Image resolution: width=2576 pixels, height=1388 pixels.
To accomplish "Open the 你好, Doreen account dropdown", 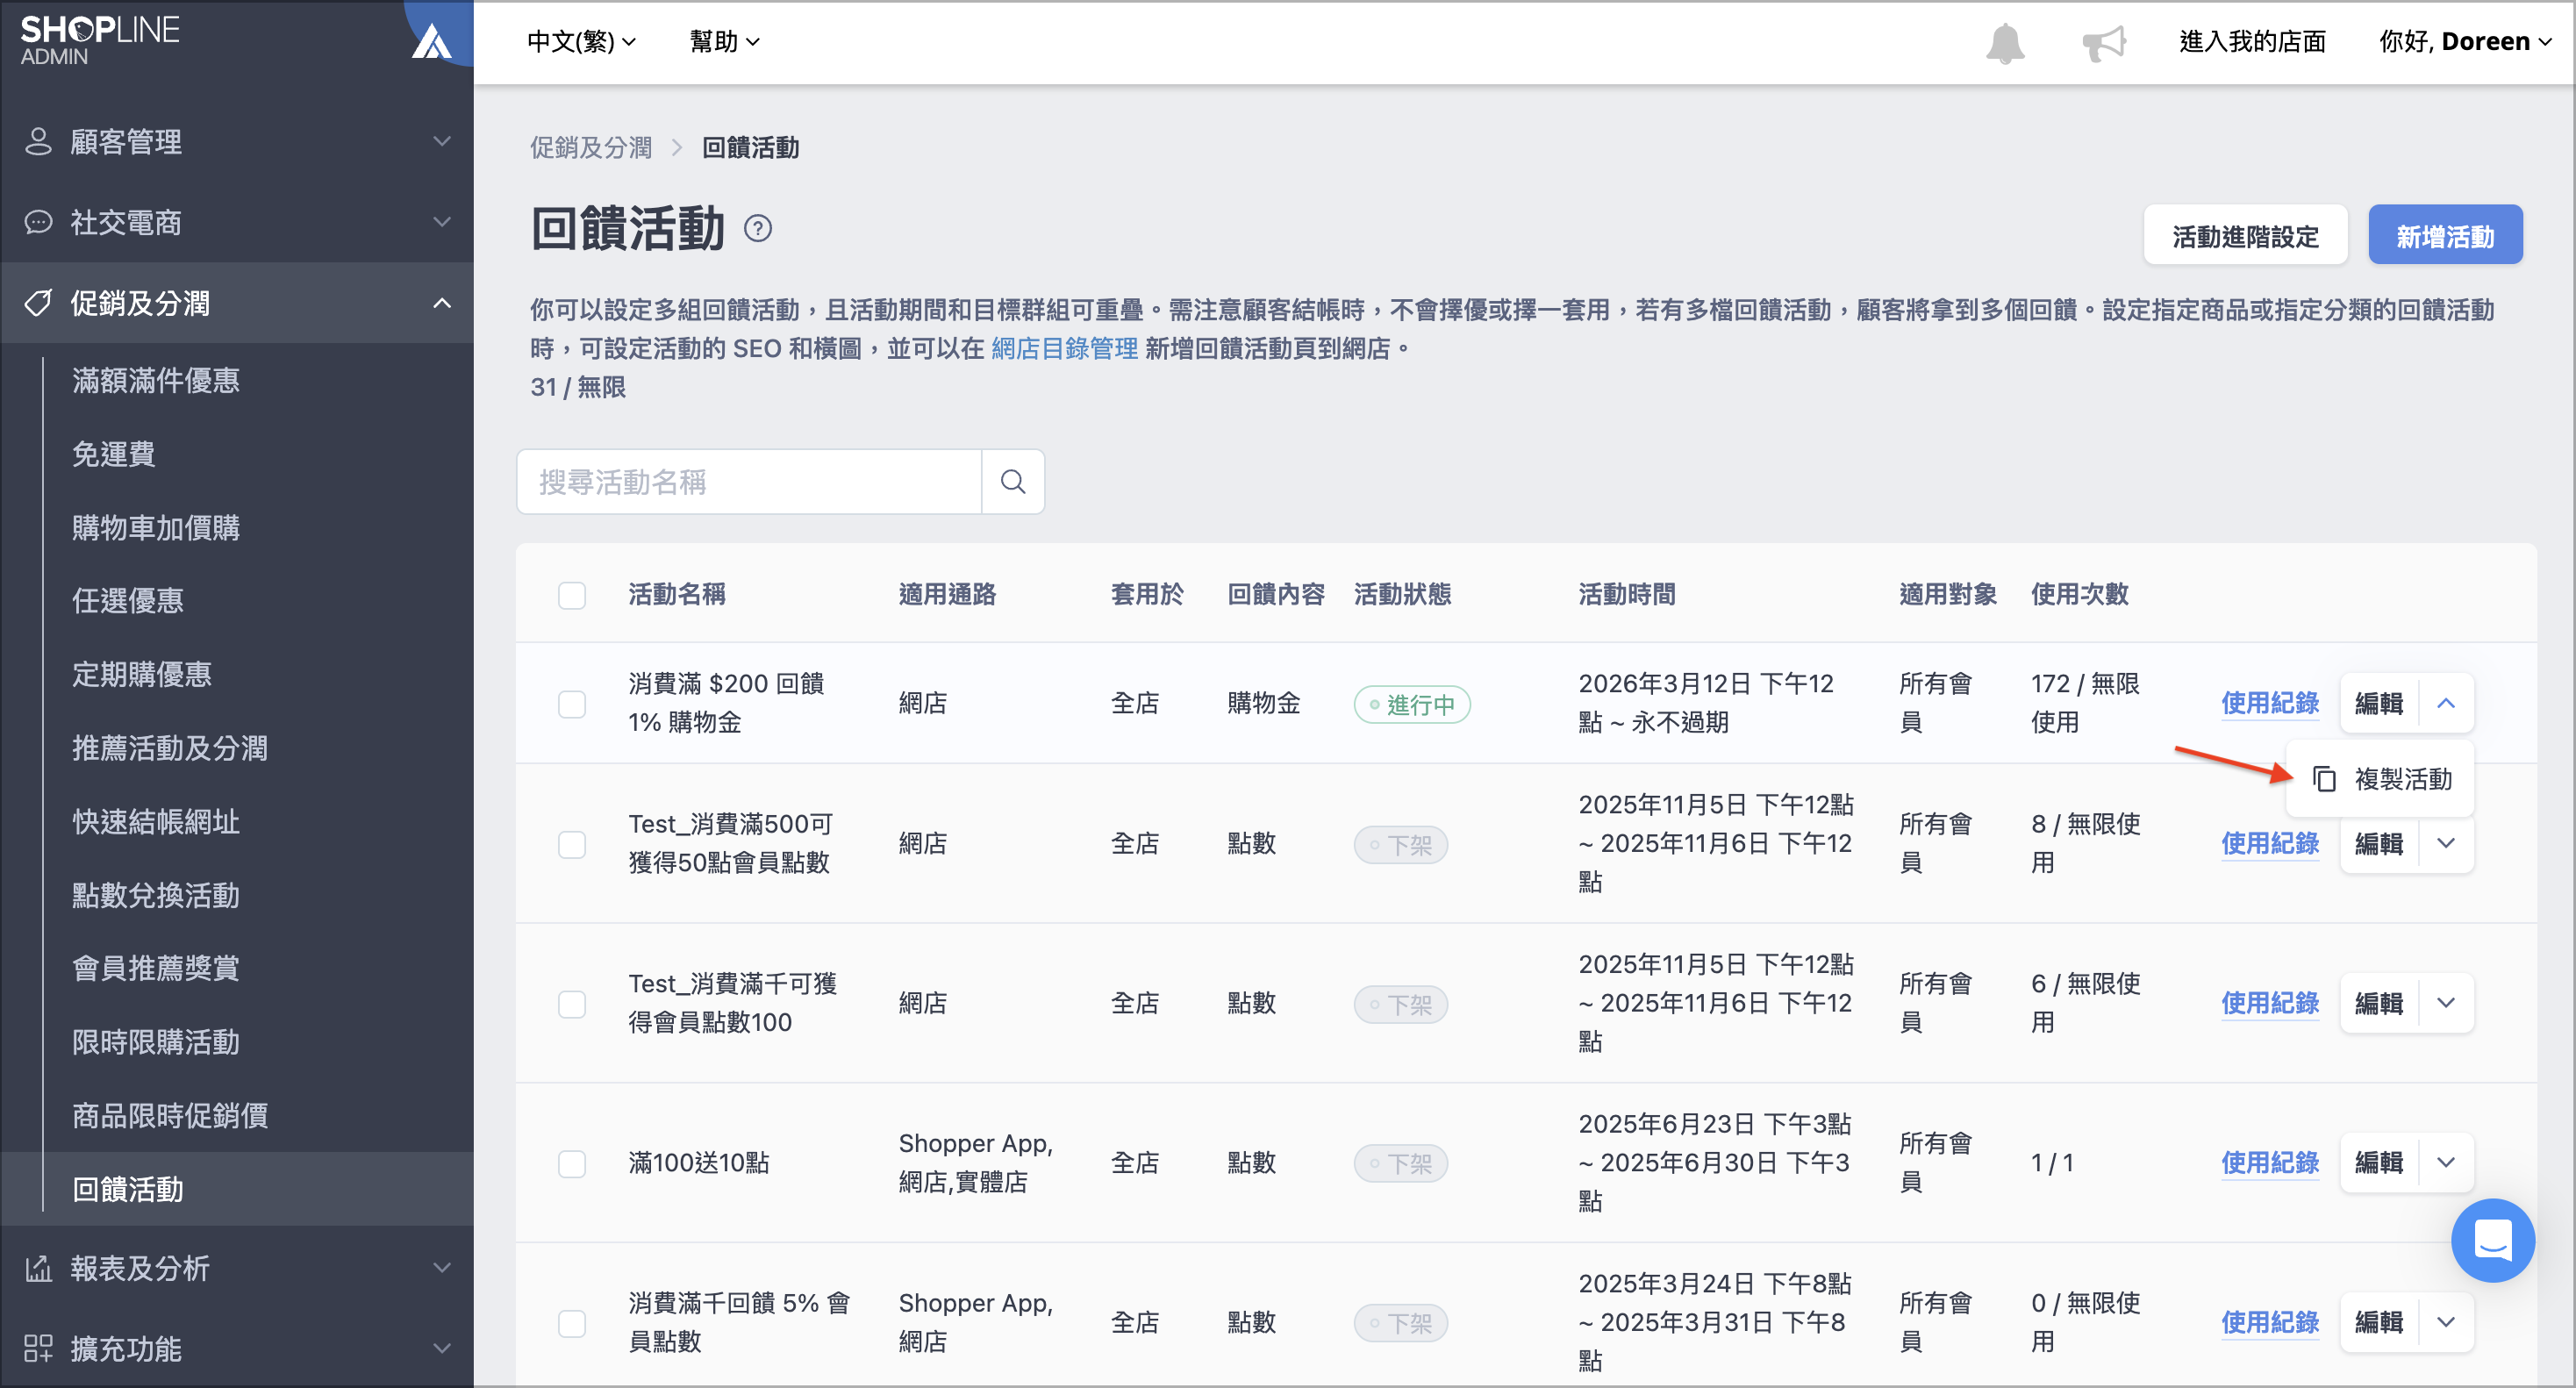I will 2465,42.
